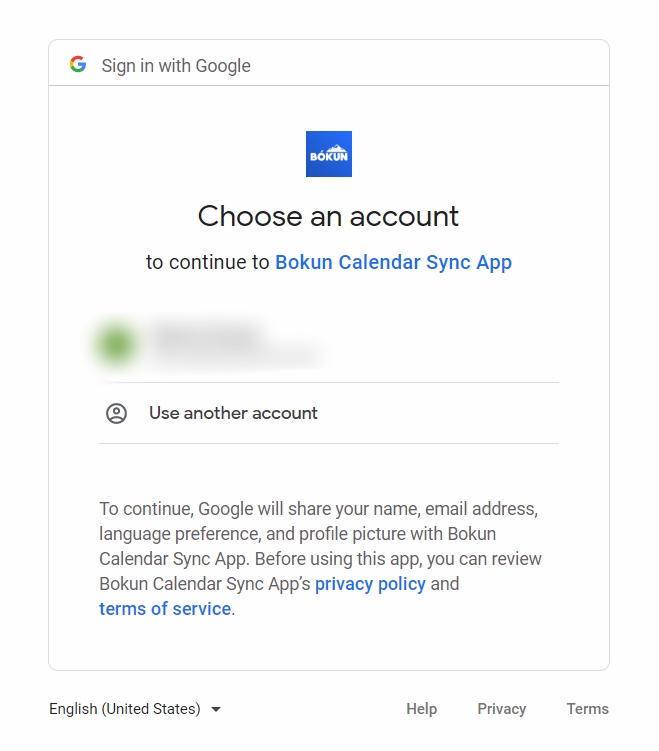Open the Privacy footer link

(501, 709)
